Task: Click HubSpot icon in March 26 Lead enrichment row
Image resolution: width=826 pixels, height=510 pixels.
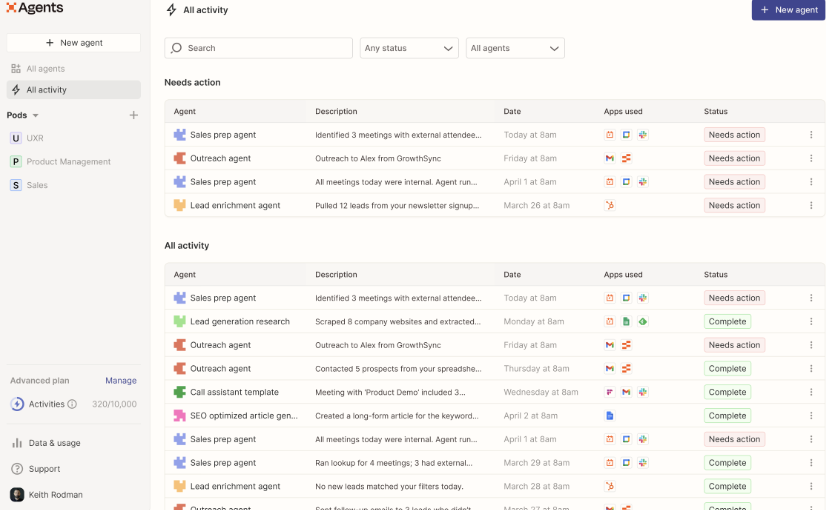Action: (609, 205)
